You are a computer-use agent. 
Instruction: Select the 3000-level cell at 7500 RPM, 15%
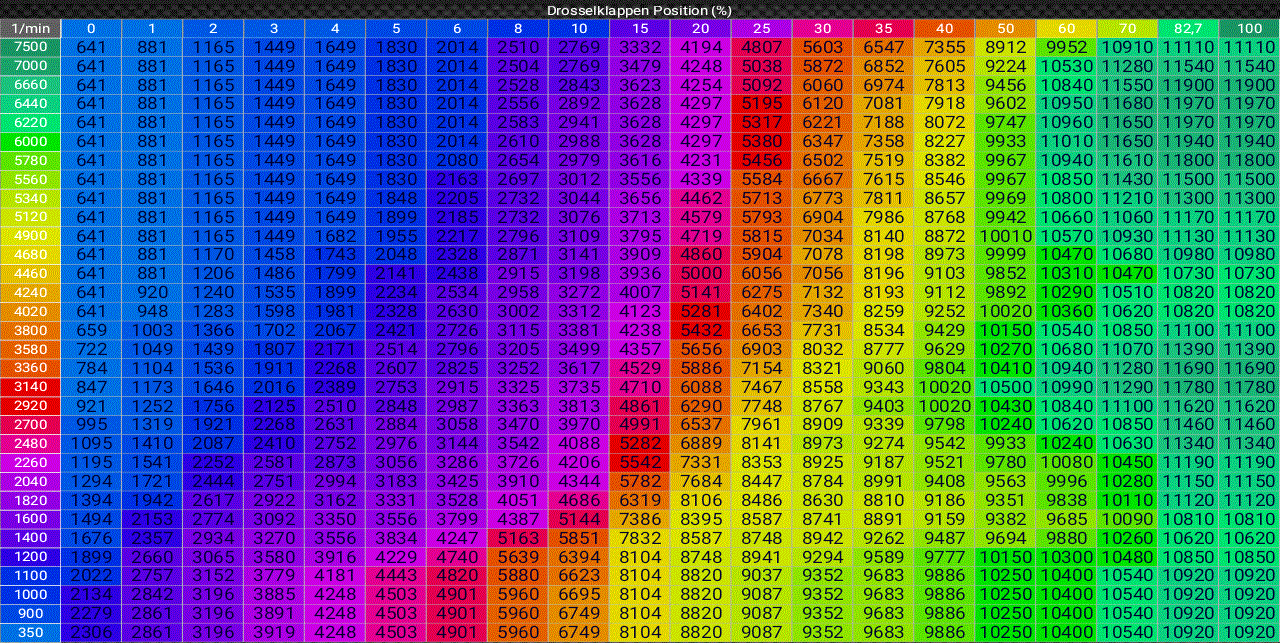[x=642, y=47]
